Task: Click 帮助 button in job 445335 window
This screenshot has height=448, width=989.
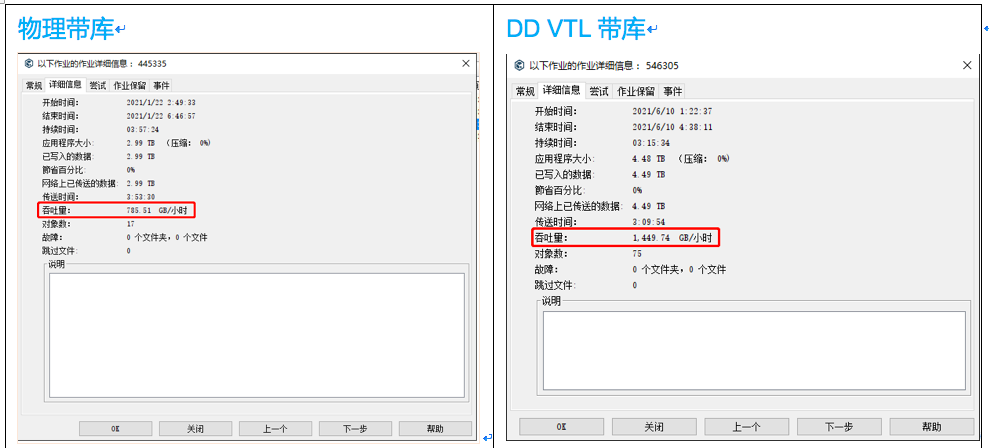Action: pos(435,428)
